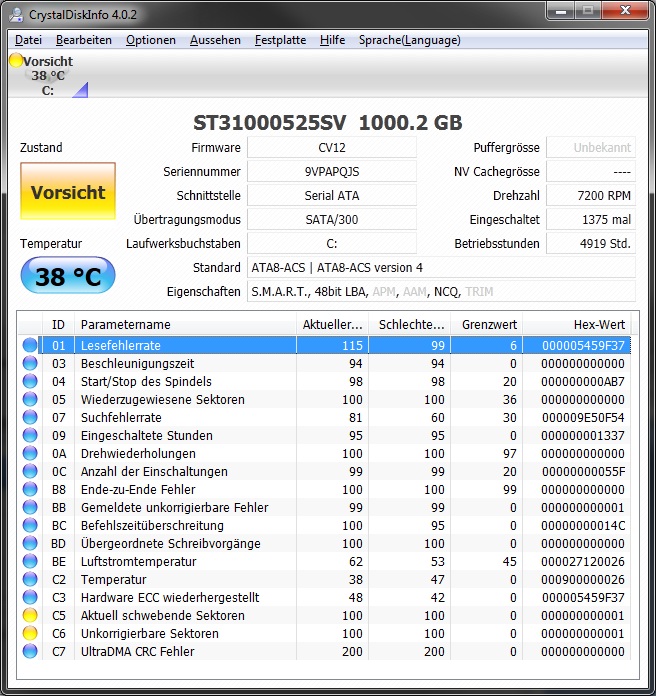Click the yellow Vorsicht health status button

click(68, 191)
